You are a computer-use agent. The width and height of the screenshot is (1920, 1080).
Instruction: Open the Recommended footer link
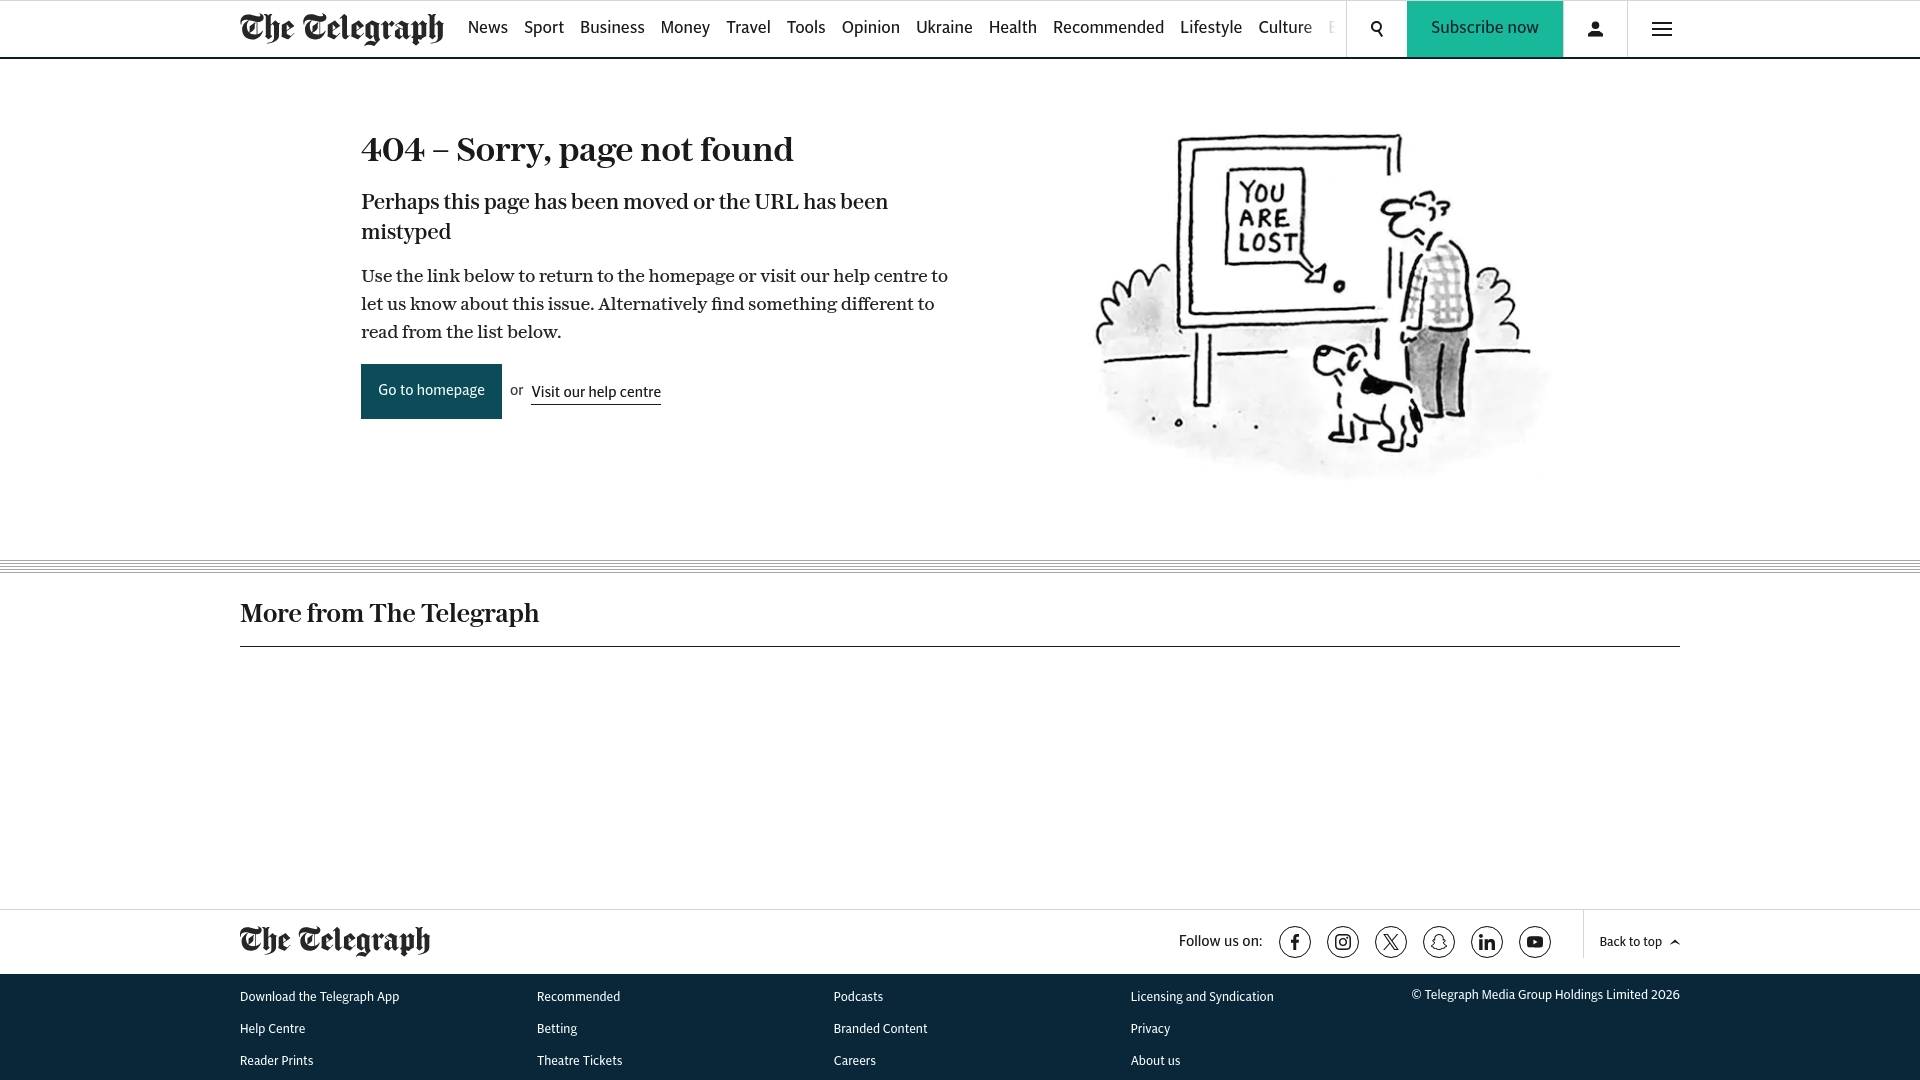[x=578, y=997]
